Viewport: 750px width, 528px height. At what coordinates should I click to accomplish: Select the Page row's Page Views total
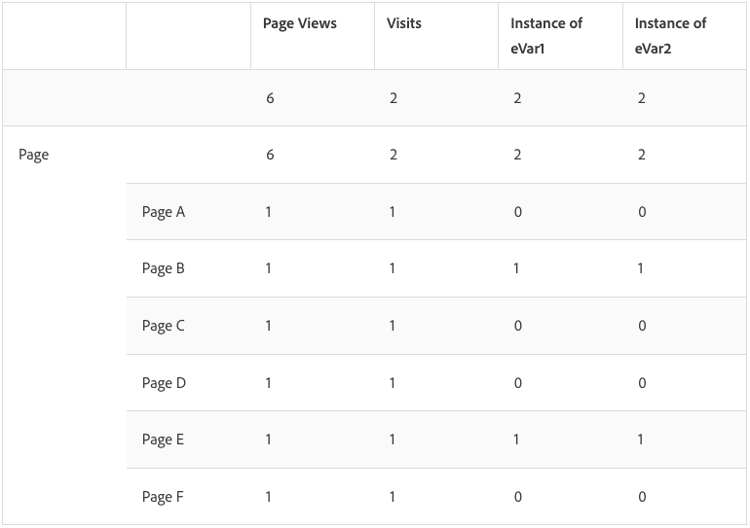(270, 155)
